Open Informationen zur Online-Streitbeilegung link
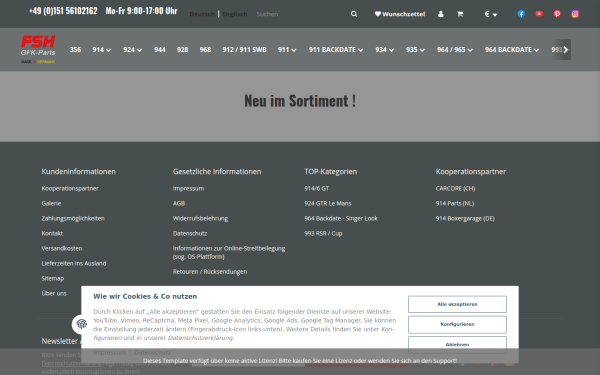 coord(229,253)
